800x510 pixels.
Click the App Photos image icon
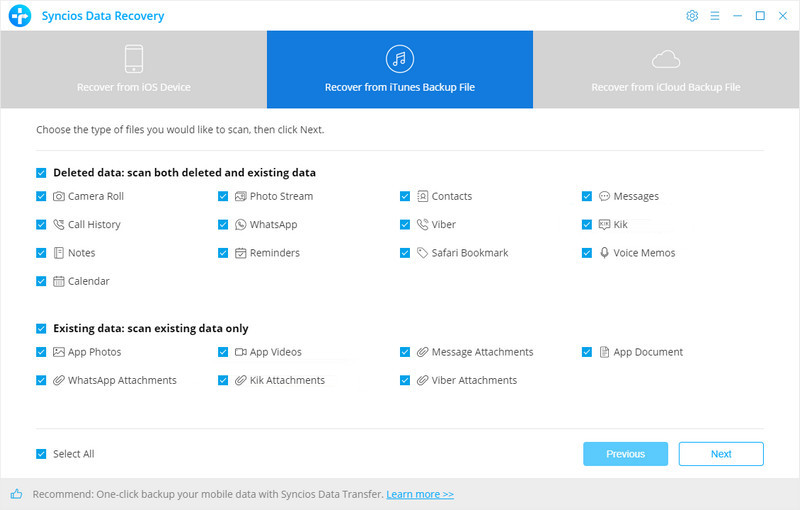59,352
